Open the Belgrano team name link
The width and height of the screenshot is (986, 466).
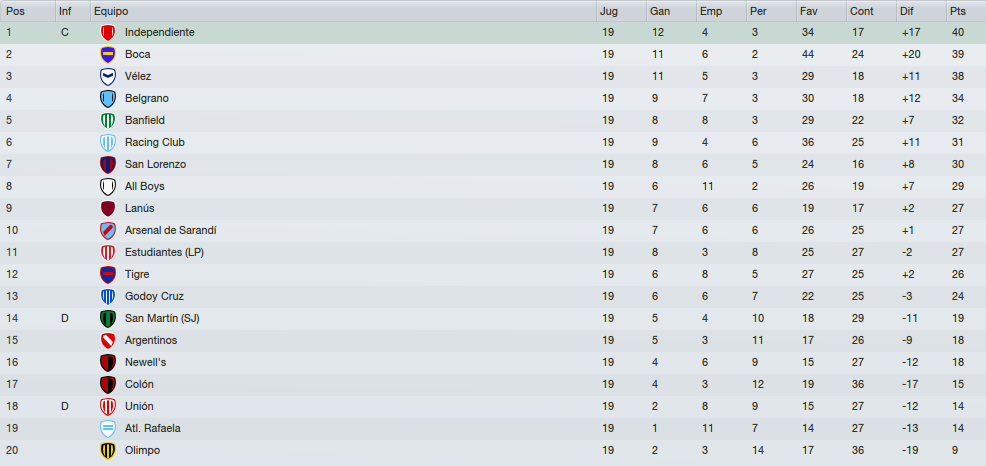(147, 98)
